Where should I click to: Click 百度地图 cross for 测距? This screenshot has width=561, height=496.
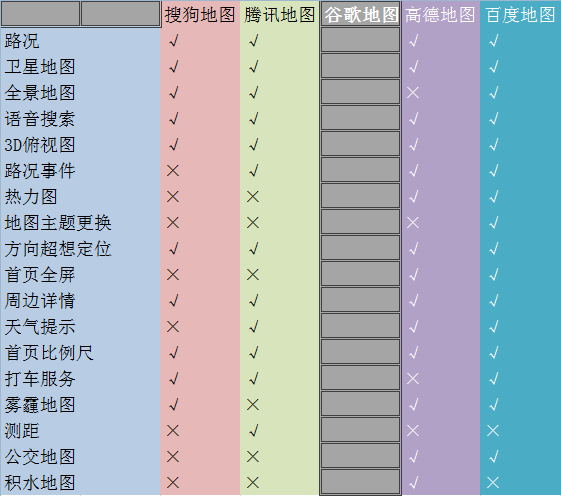click(493, 431)
